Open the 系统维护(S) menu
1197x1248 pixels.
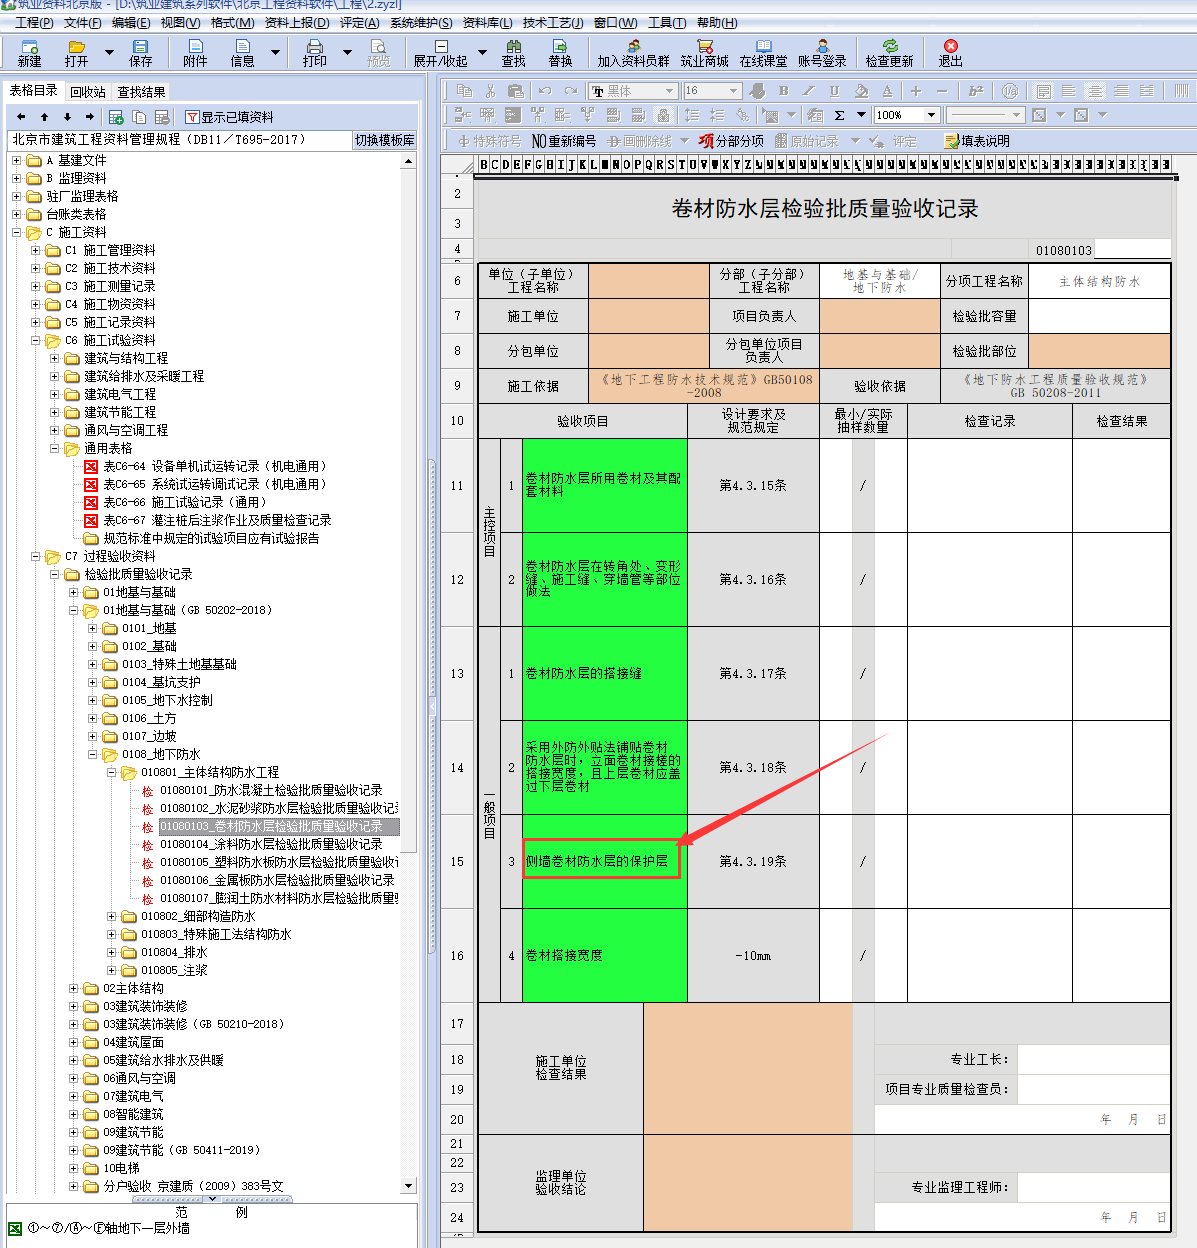point(421,22)
